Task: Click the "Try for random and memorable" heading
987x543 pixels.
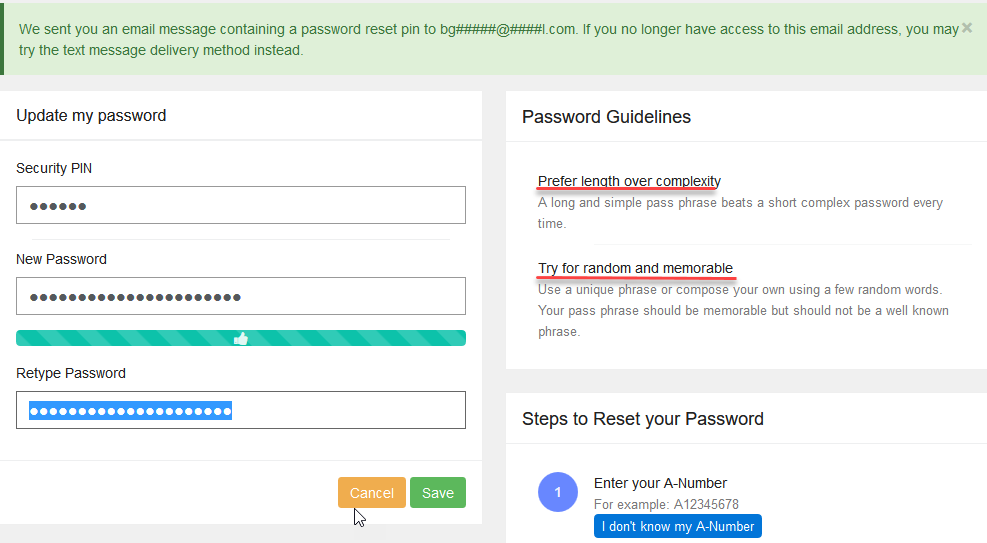Action: click(x=635, y=268)
